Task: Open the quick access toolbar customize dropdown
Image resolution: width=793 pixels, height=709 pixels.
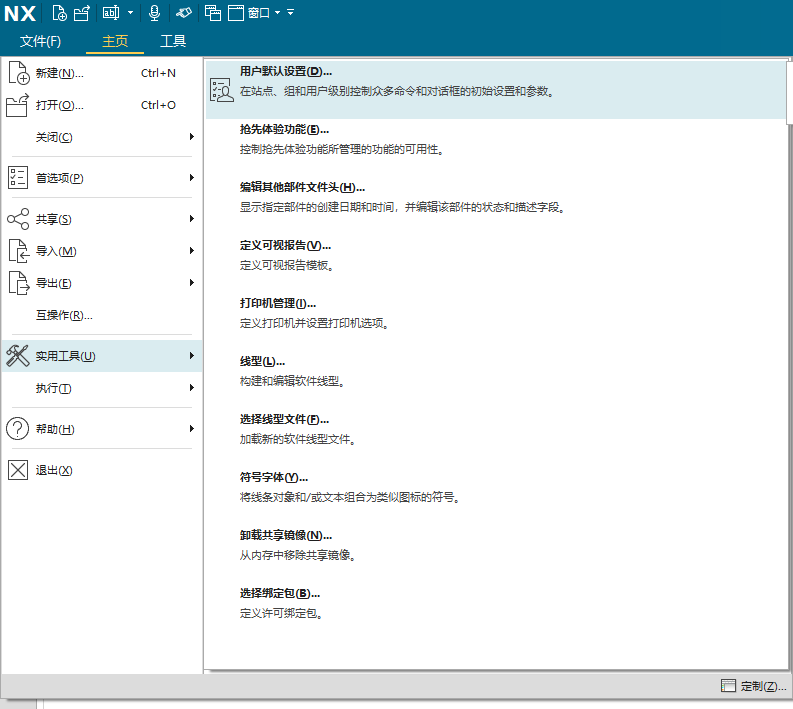Action: (290, 13)
